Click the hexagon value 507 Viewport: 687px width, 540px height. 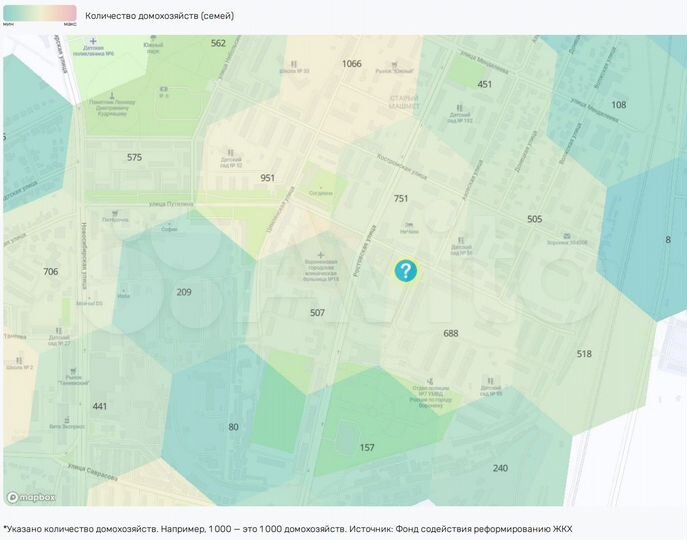point(317,313)
